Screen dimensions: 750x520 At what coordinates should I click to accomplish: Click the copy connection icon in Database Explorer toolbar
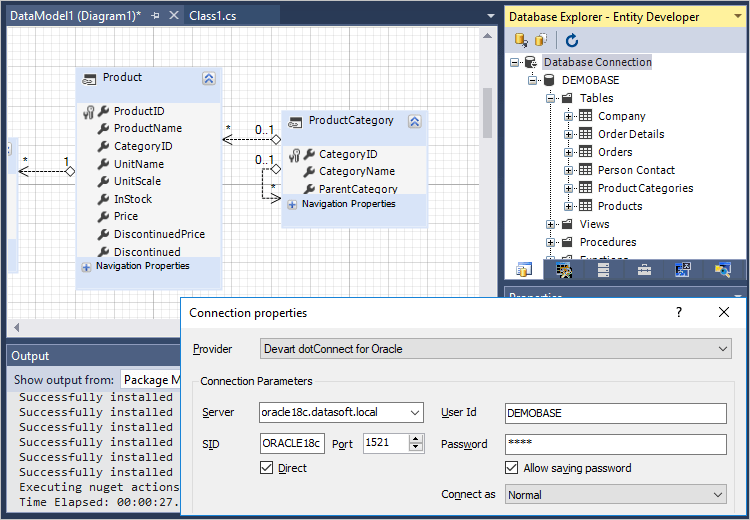(541, 40)
